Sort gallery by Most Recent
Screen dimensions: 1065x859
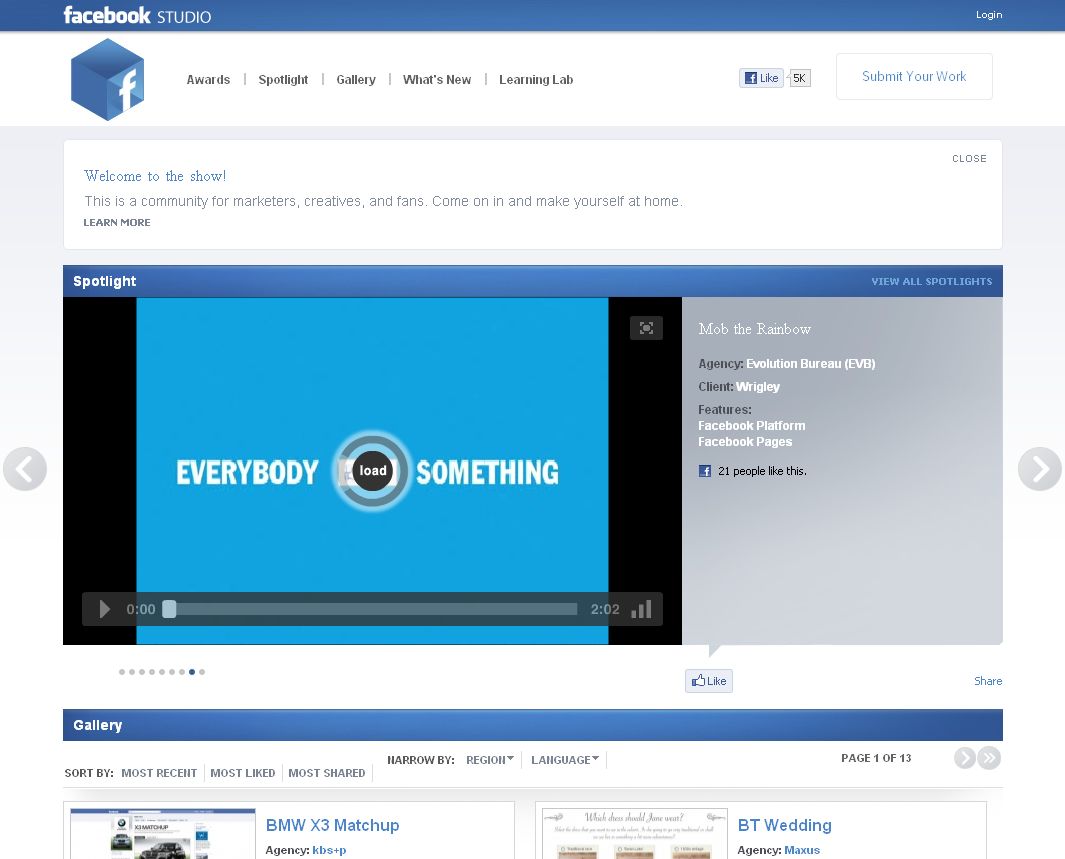[159, 773]
